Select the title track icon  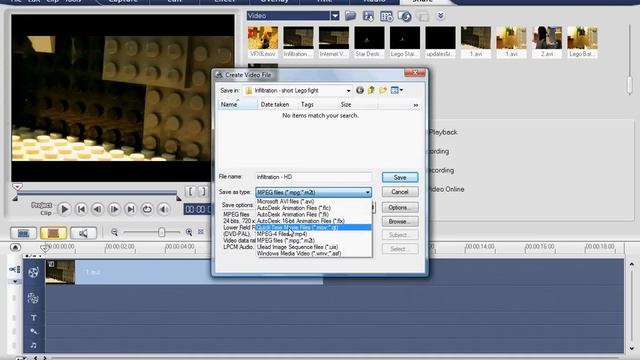[x=33, y=318]
